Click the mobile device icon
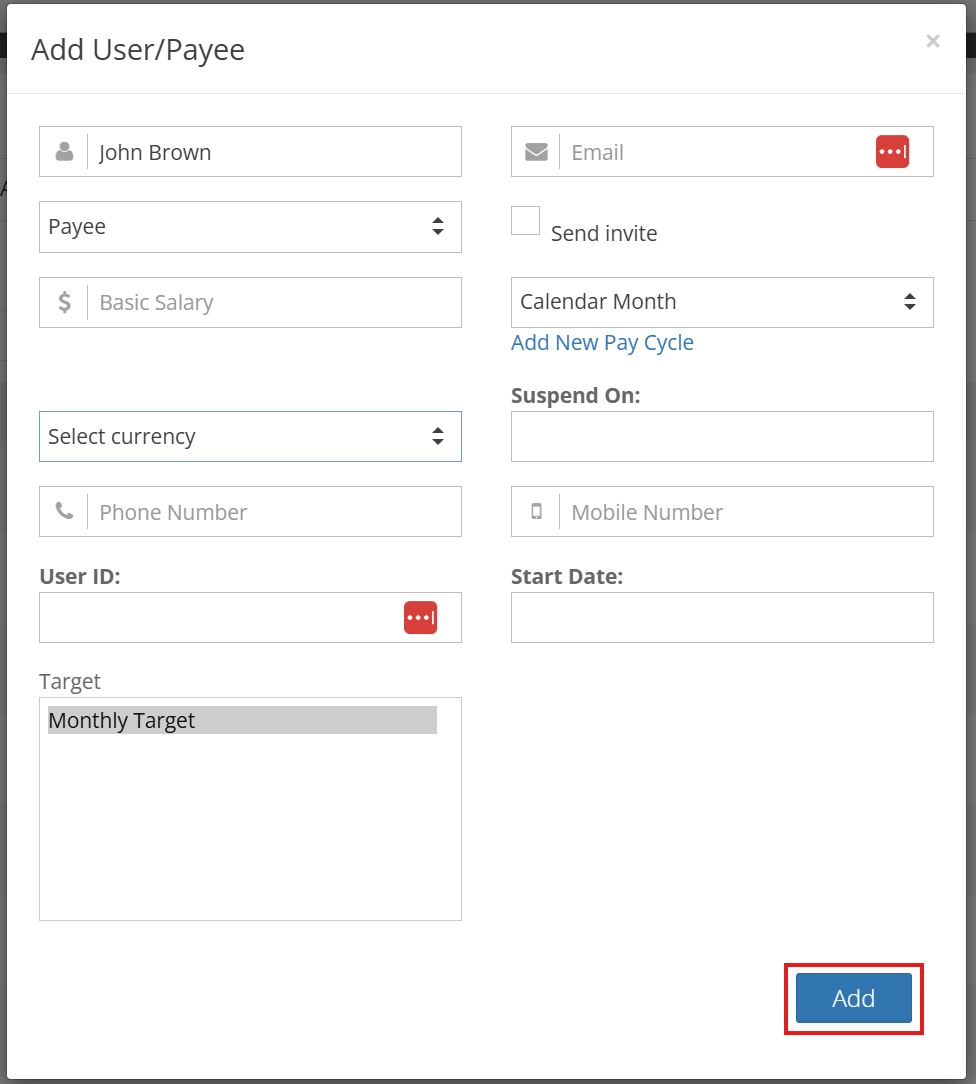Screen dimensions: 976x1084 tap(536, 512)
